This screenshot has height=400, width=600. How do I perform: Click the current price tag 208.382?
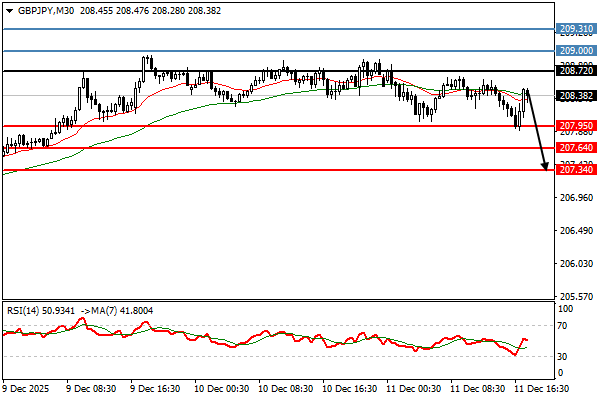point(575,95)
